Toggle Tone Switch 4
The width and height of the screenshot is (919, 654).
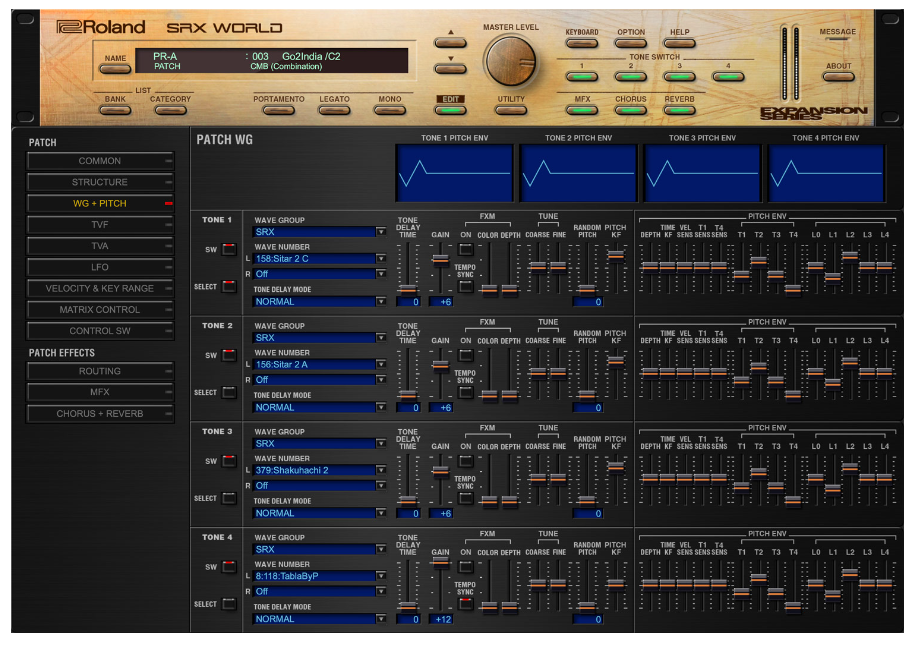(x=728, y=77)
